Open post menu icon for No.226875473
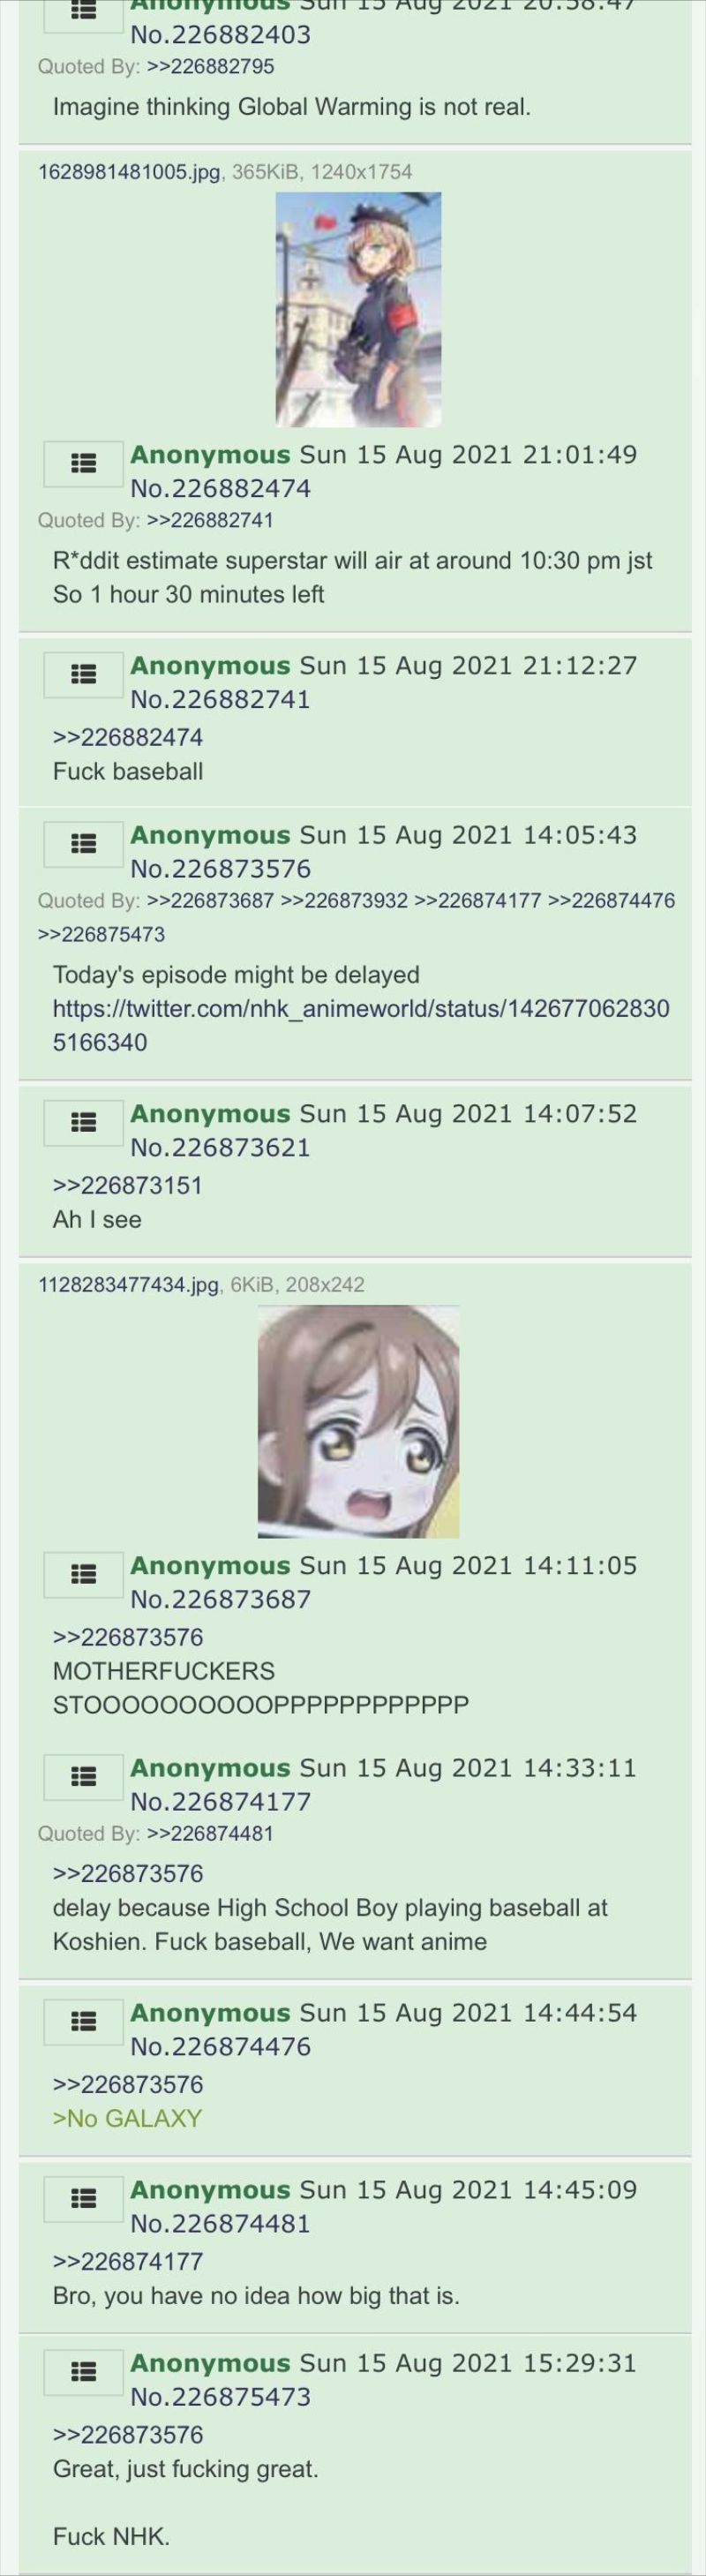Screen dimensions: 706x2576 tap(84, 2371)
